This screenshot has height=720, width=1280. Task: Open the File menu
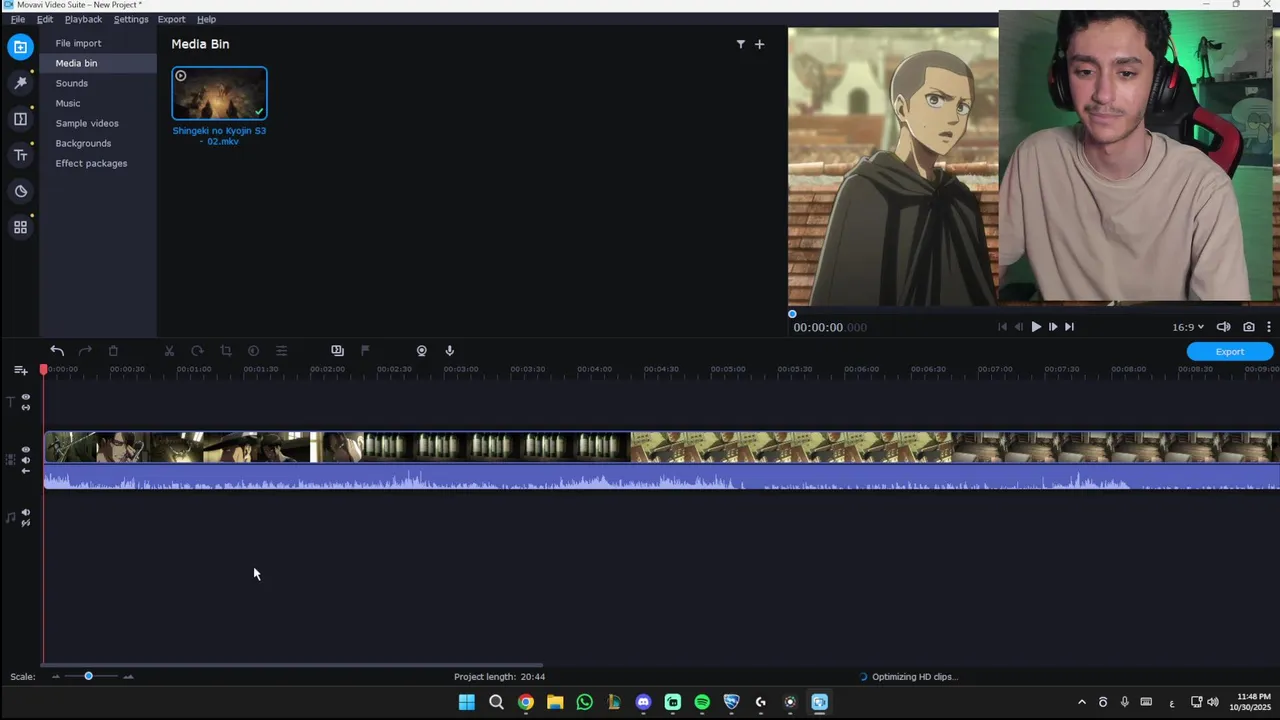(x=18, y=19)
